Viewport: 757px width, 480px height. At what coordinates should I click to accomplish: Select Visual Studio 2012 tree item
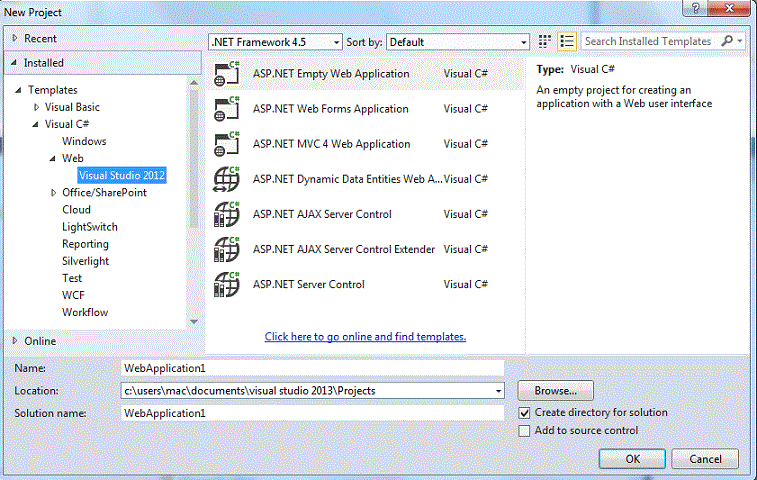pyautogui.click(x=122, y=175)
